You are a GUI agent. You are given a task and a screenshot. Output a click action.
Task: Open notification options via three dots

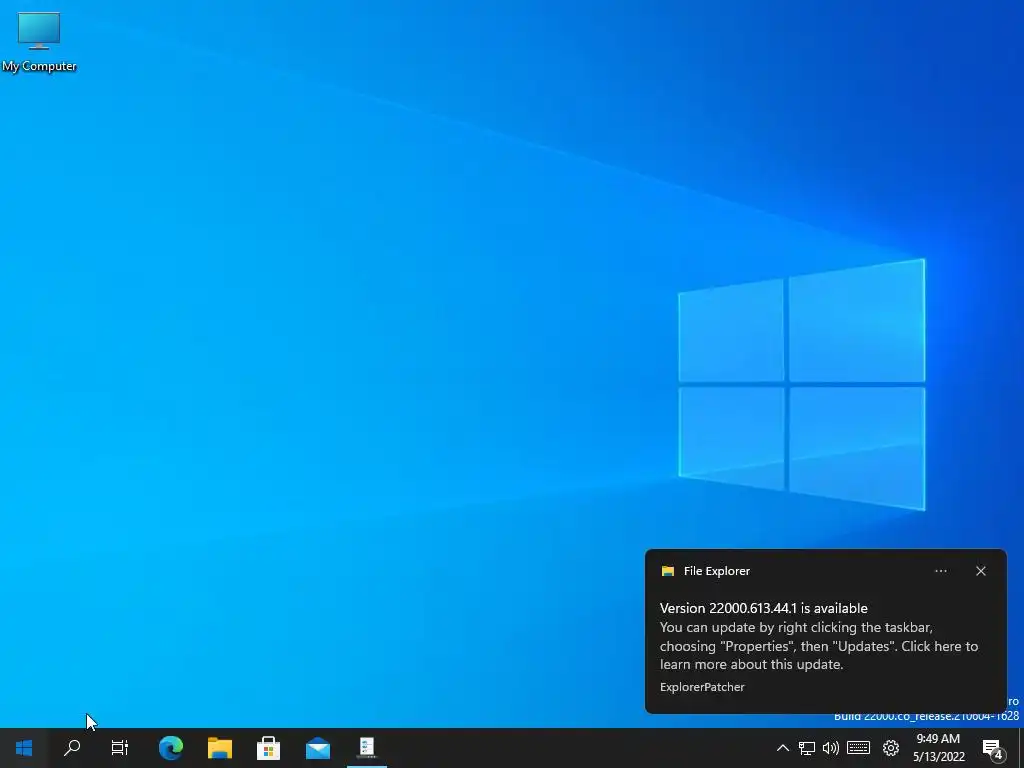pos(941,571)
